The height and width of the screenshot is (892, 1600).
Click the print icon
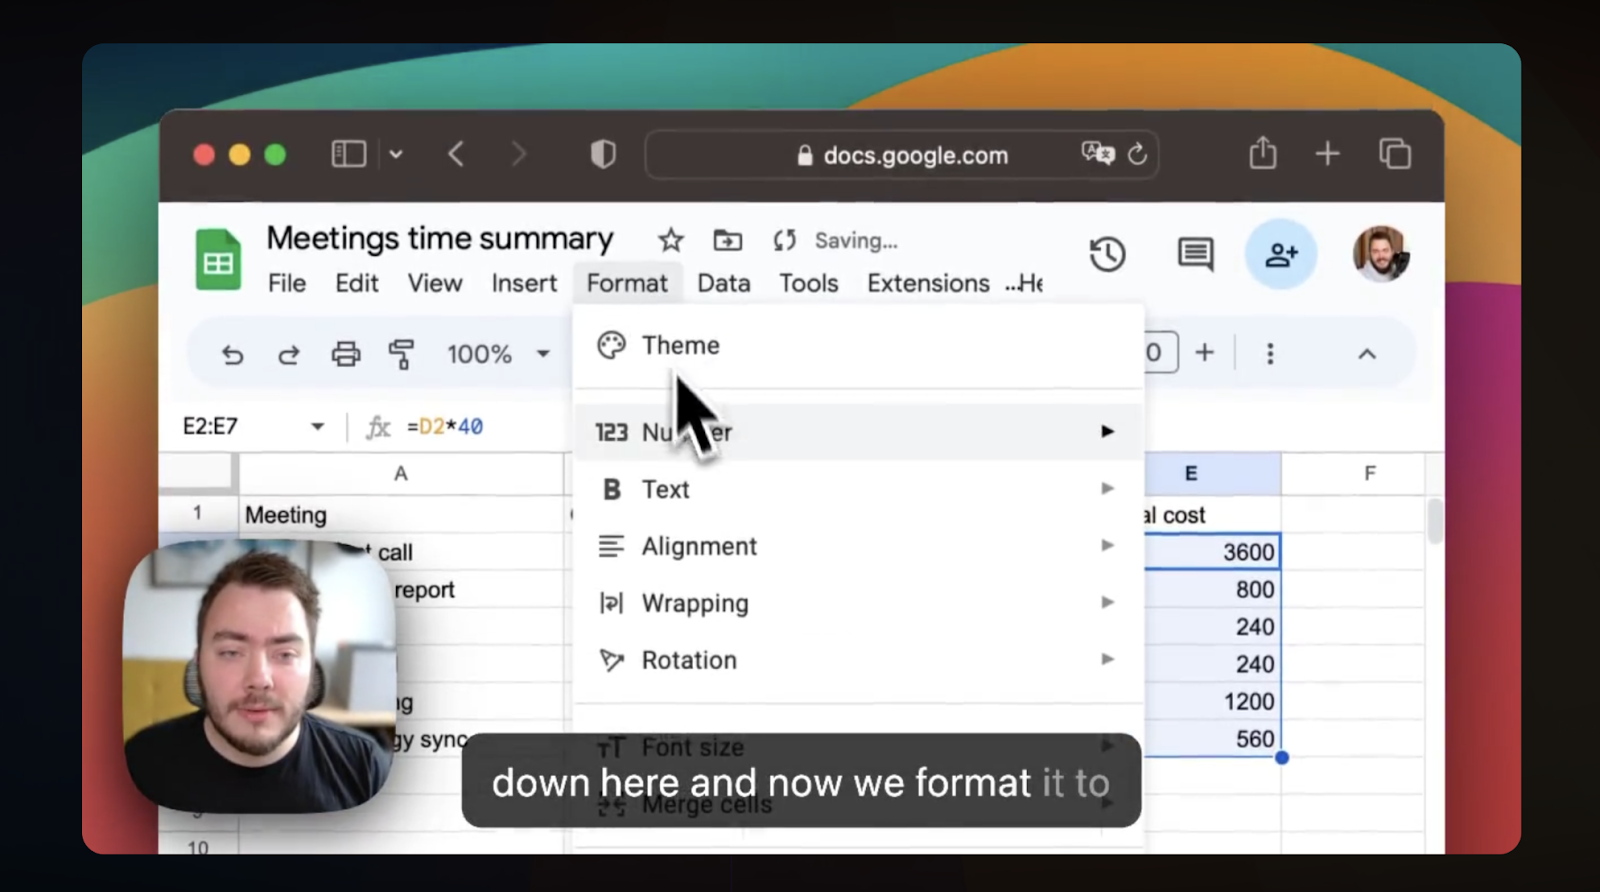346,354
